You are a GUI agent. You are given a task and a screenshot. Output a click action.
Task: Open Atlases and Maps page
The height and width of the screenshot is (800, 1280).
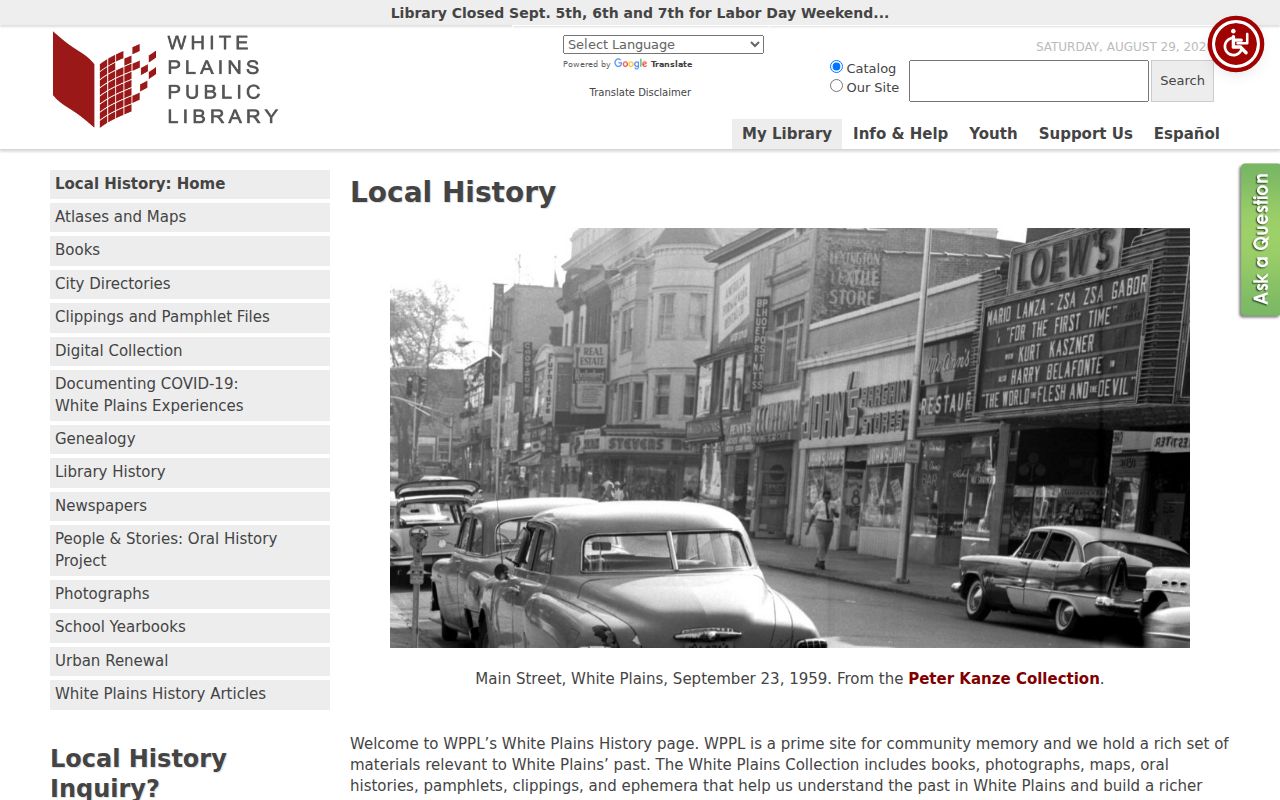point(190,217)
